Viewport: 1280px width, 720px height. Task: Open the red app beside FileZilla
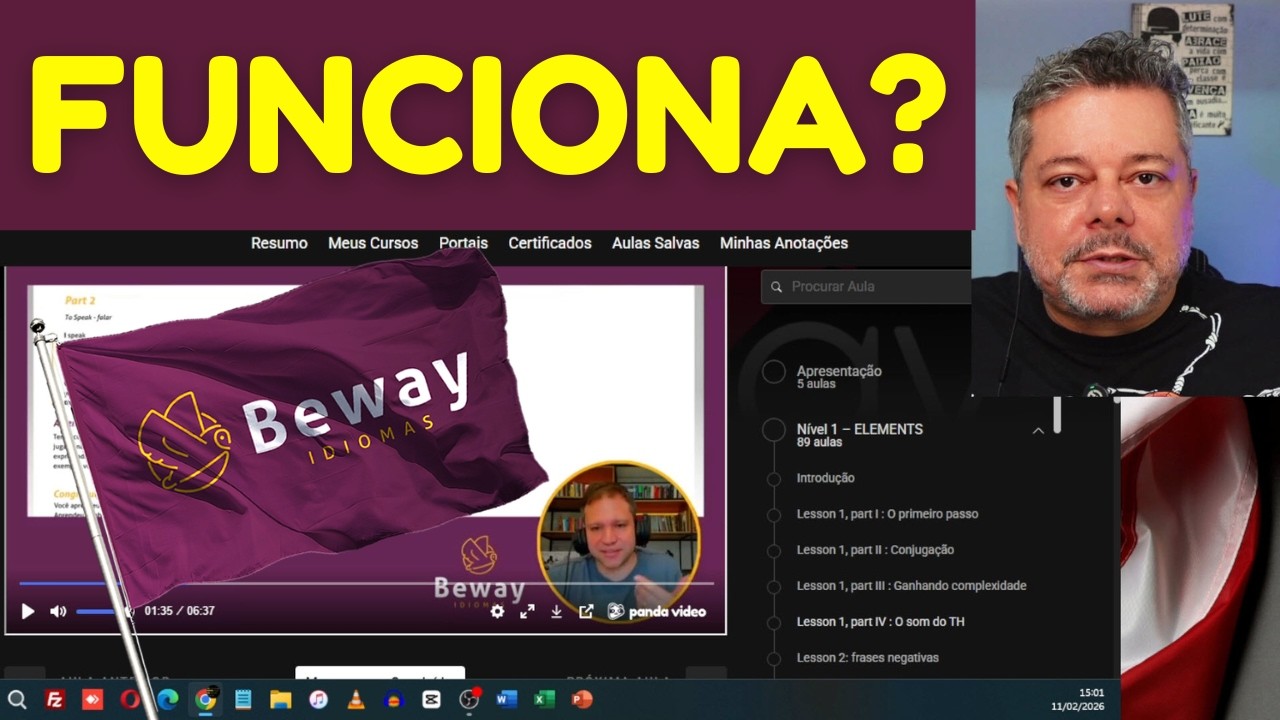click(x=92, y=699)
